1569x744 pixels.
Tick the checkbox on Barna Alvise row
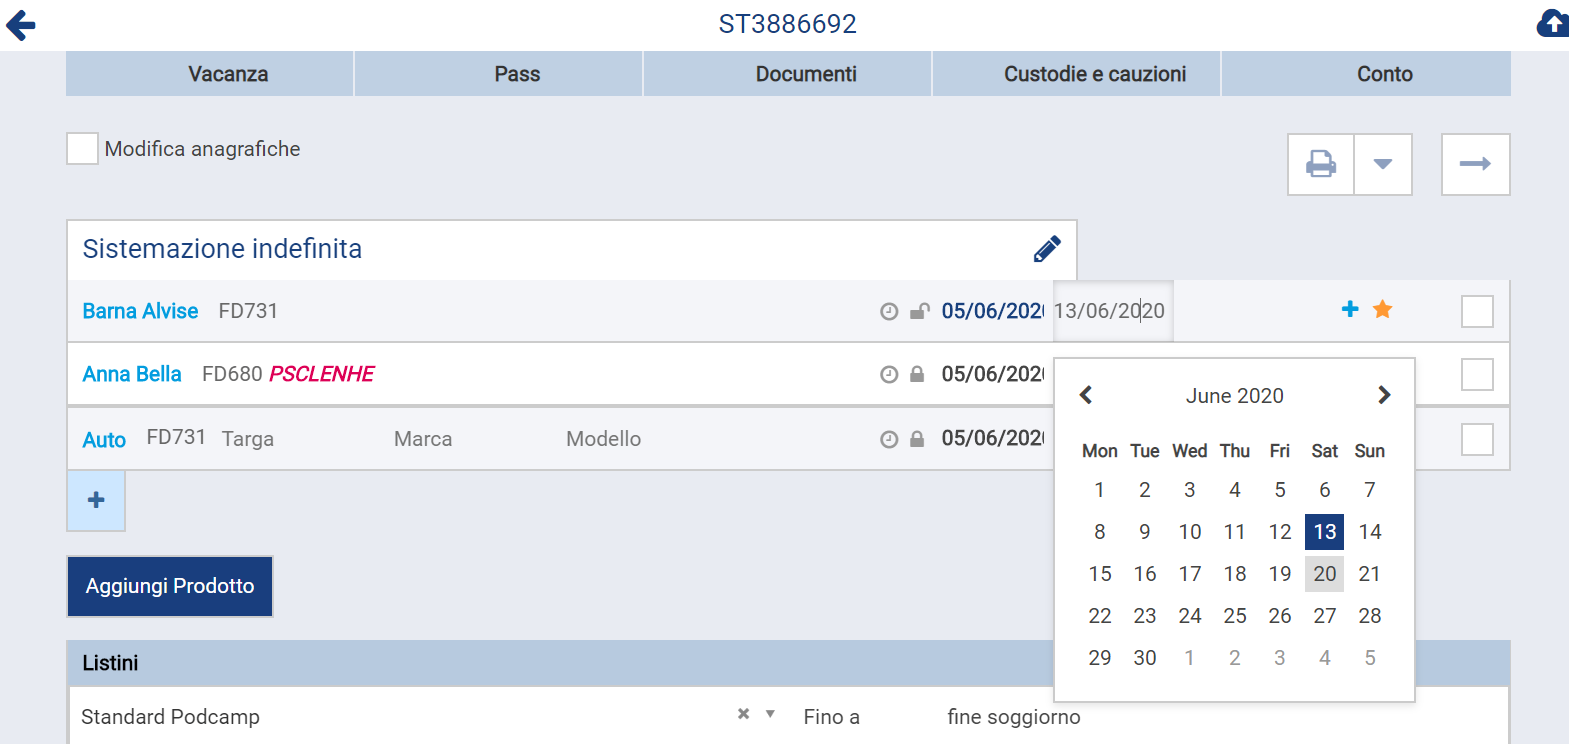1476,311
